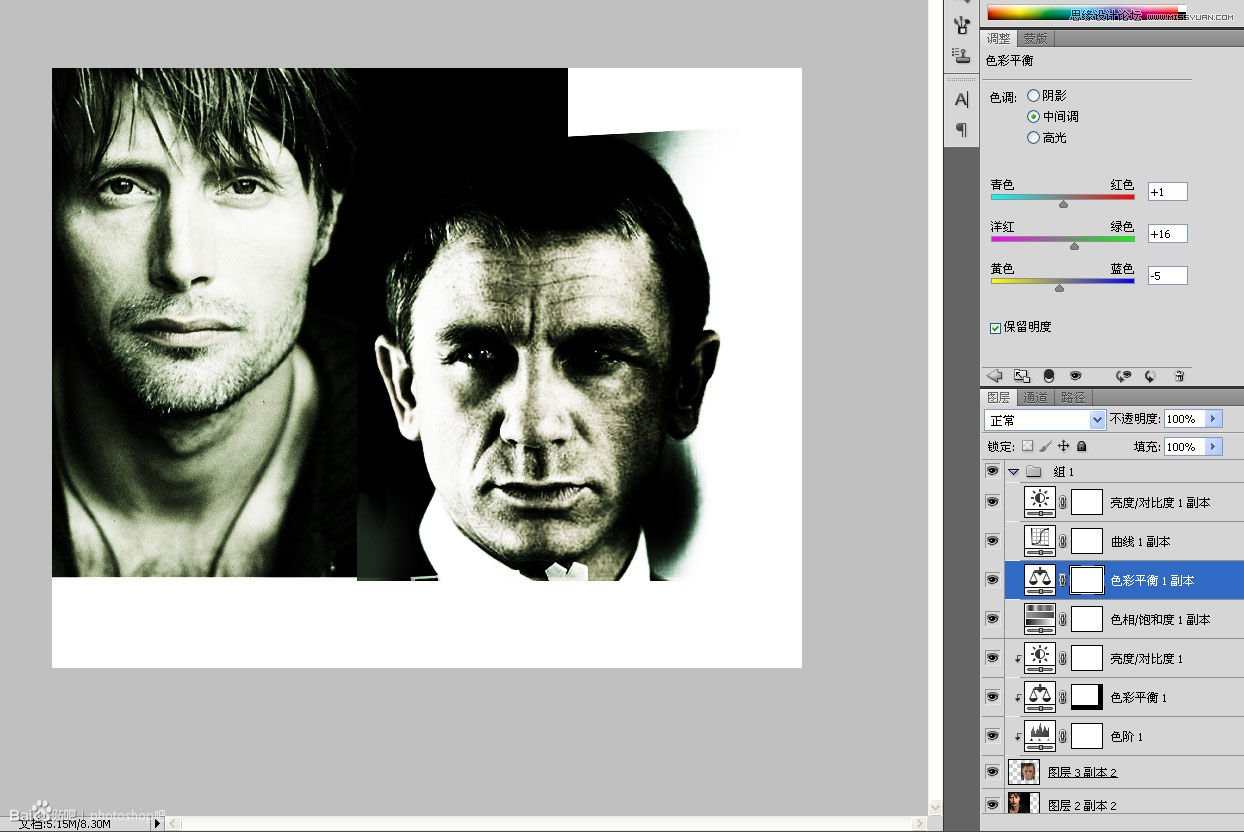Screen dimensions: 1244x832
Task: Click the 青色-红色 value input field
Action: (x=1167, y=192)
